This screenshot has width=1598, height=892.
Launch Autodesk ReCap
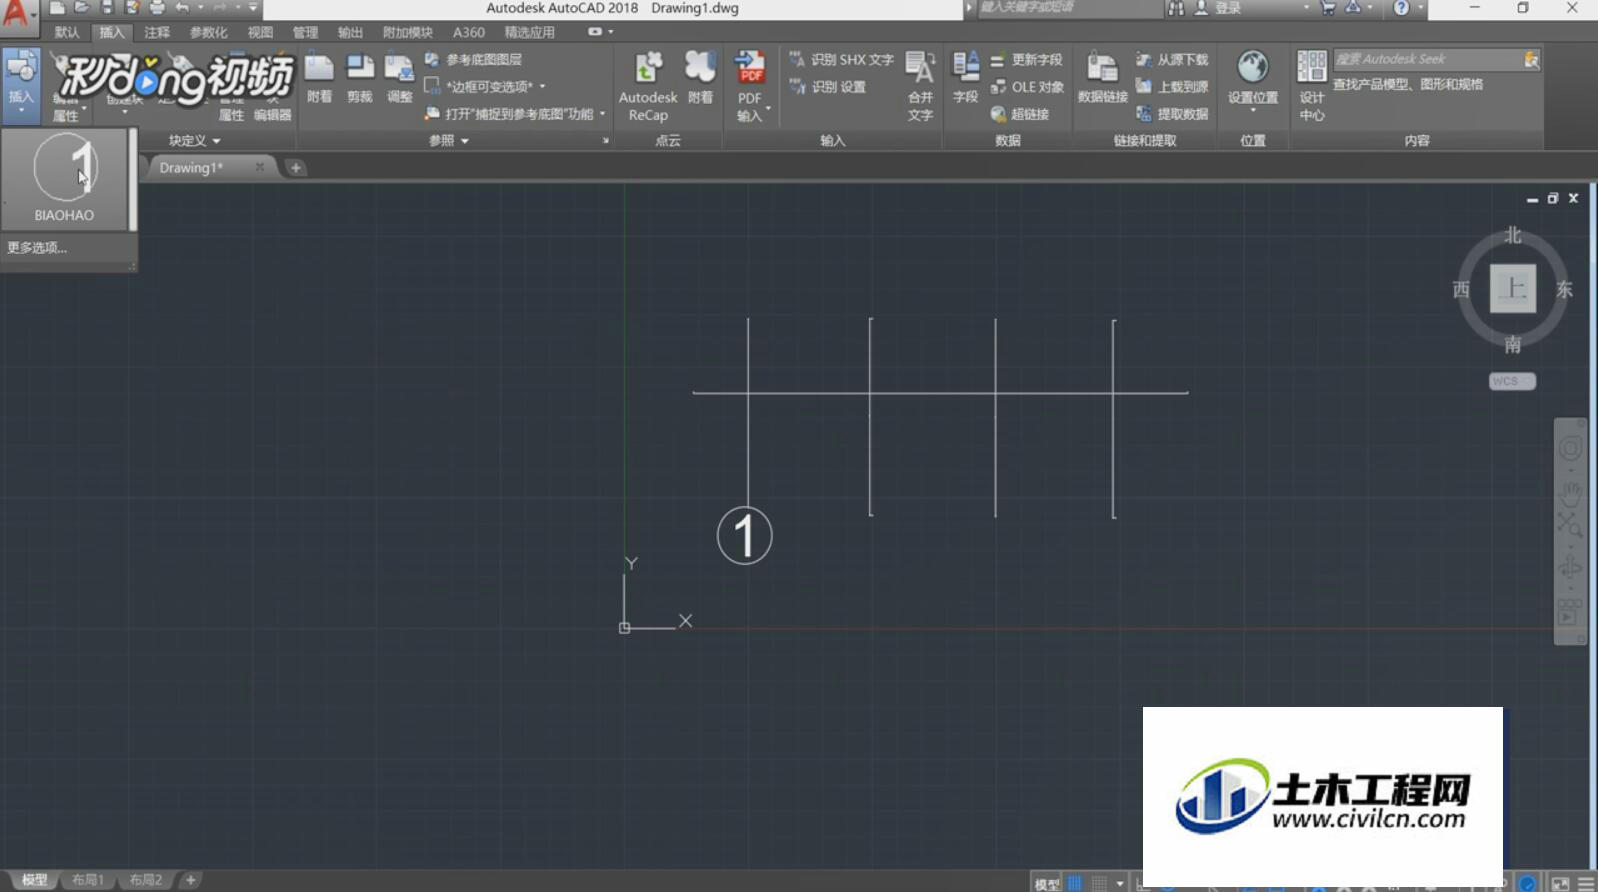click(x=648, y=87)
